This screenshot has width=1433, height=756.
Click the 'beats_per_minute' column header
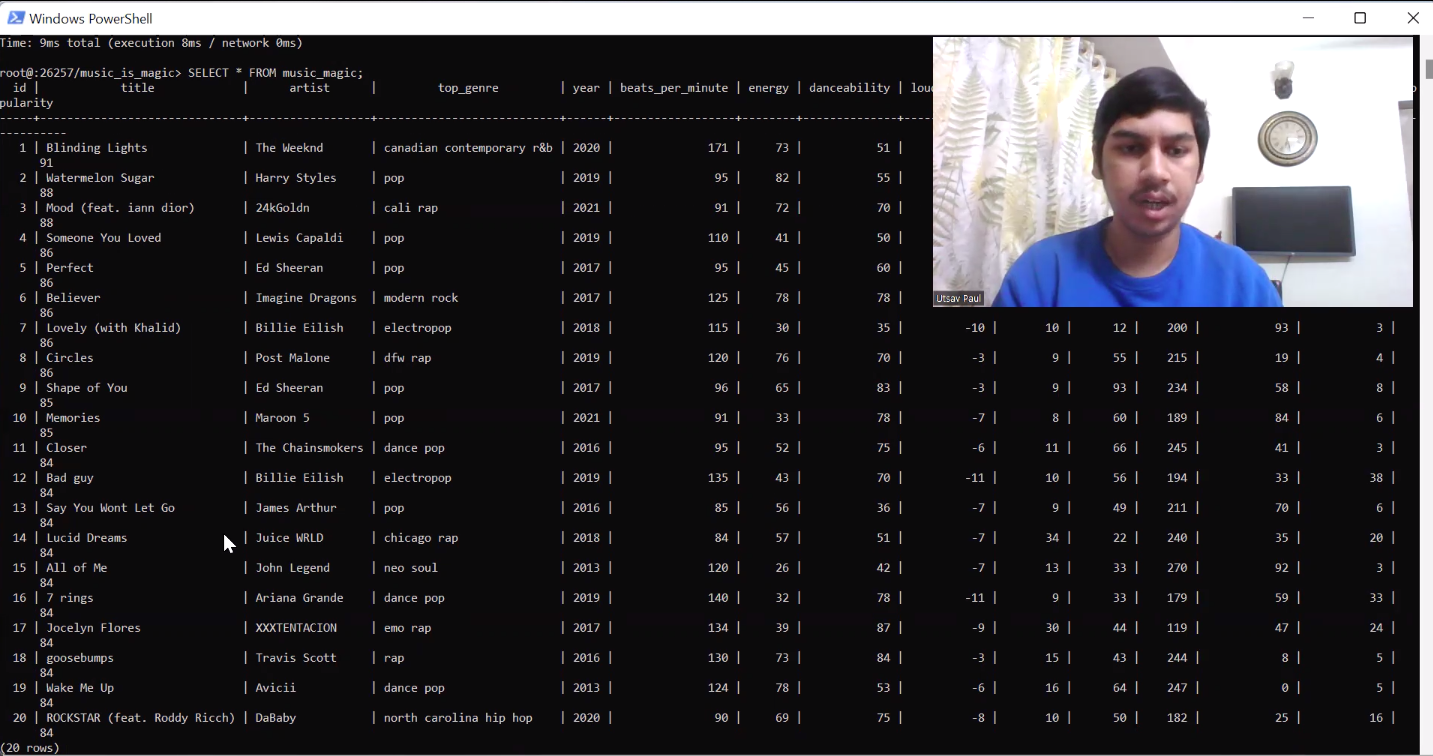[x=674, y=88]
